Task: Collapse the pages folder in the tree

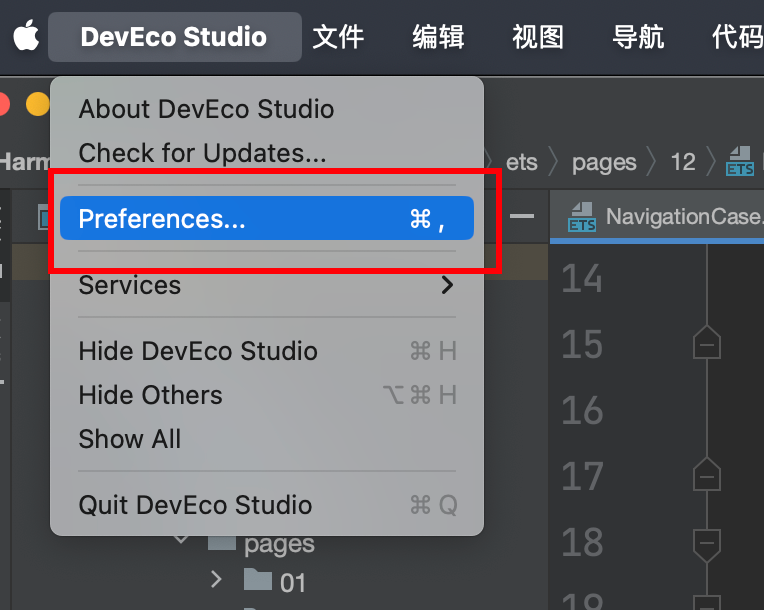Action: click(x=181, y=539)
